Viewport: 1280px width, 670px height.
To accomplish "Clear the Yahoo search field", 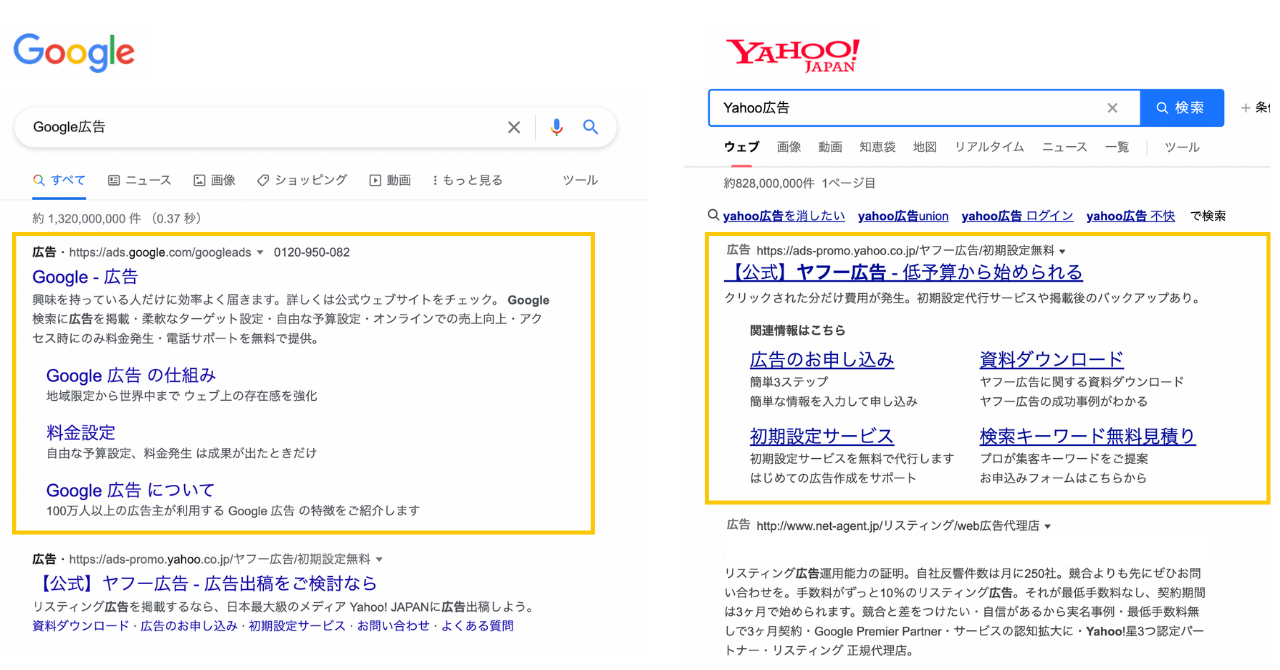I will click(1112, 108).
